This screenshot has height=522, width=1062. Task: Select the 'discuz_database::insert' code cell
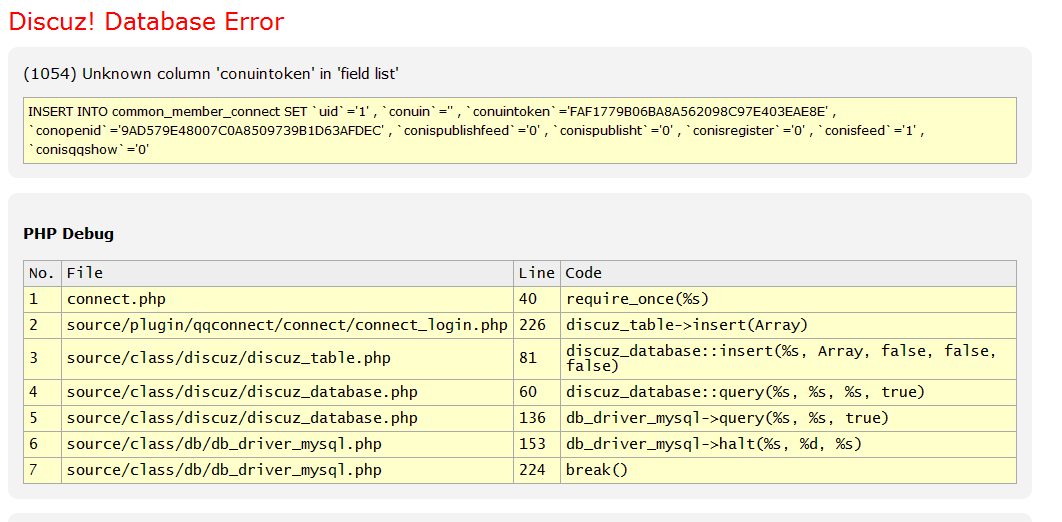click(788, 359)
